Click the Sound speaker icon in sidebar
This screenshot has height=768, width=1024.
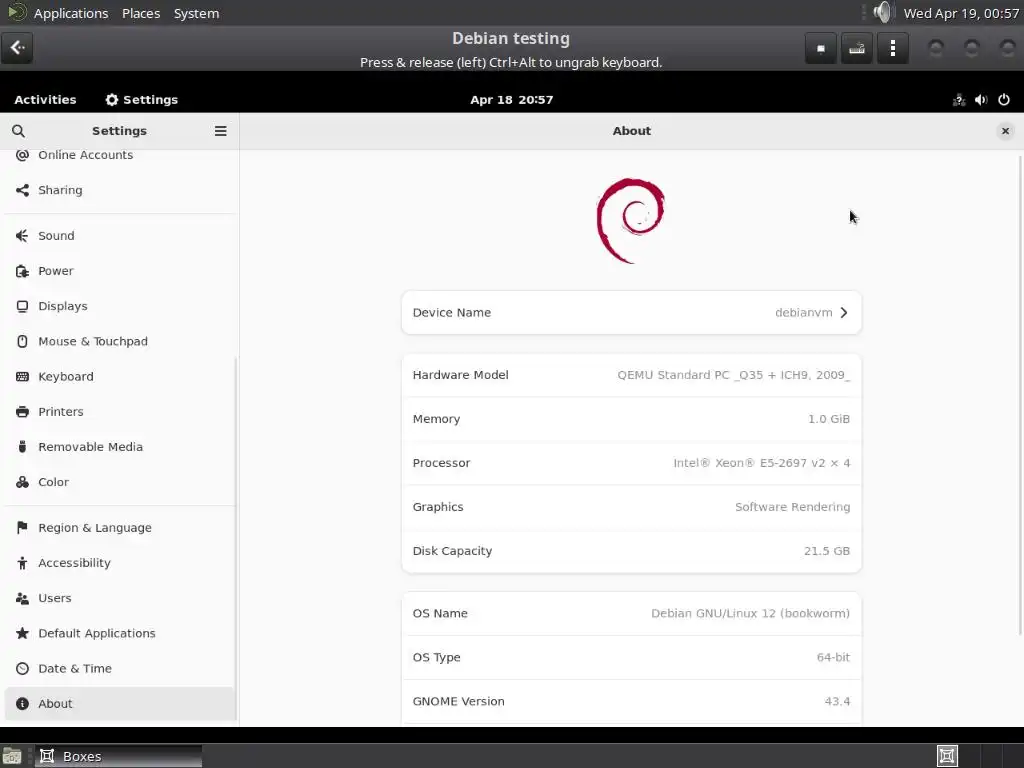point(22,236)
